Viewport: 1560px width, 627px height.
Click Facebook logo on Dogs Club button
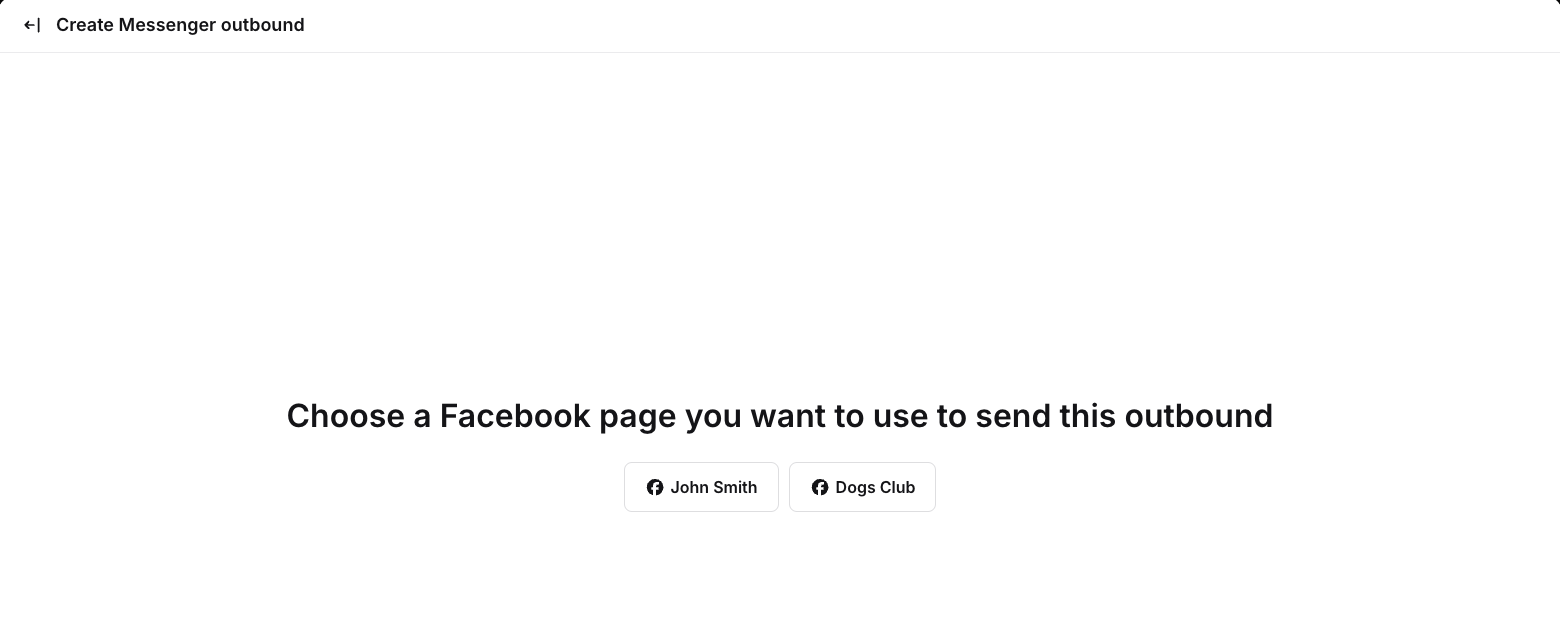point(820,487)
